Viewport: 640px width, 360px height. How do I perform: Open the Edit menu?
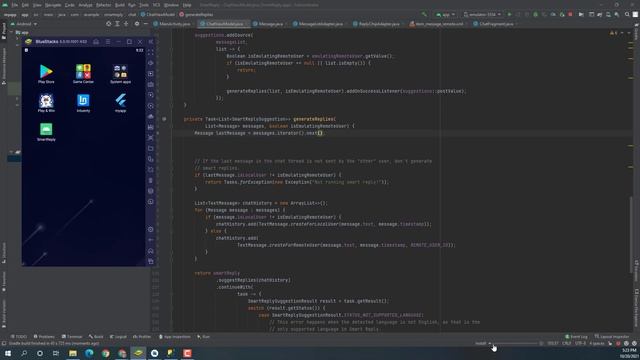25,5
